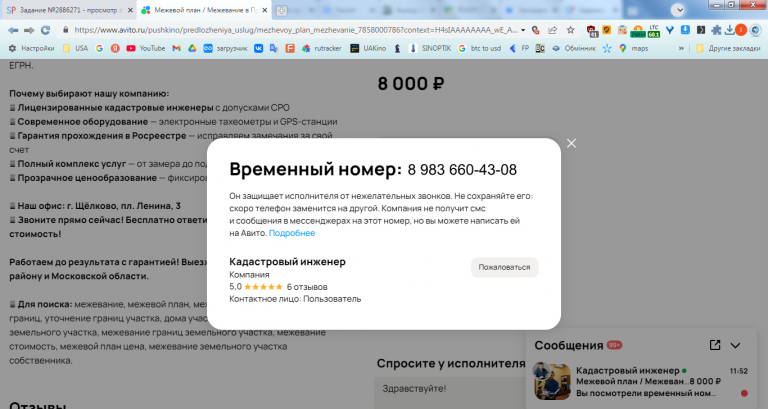Open the blue download extension icon

pyautogui.click(x=685, y=30)
